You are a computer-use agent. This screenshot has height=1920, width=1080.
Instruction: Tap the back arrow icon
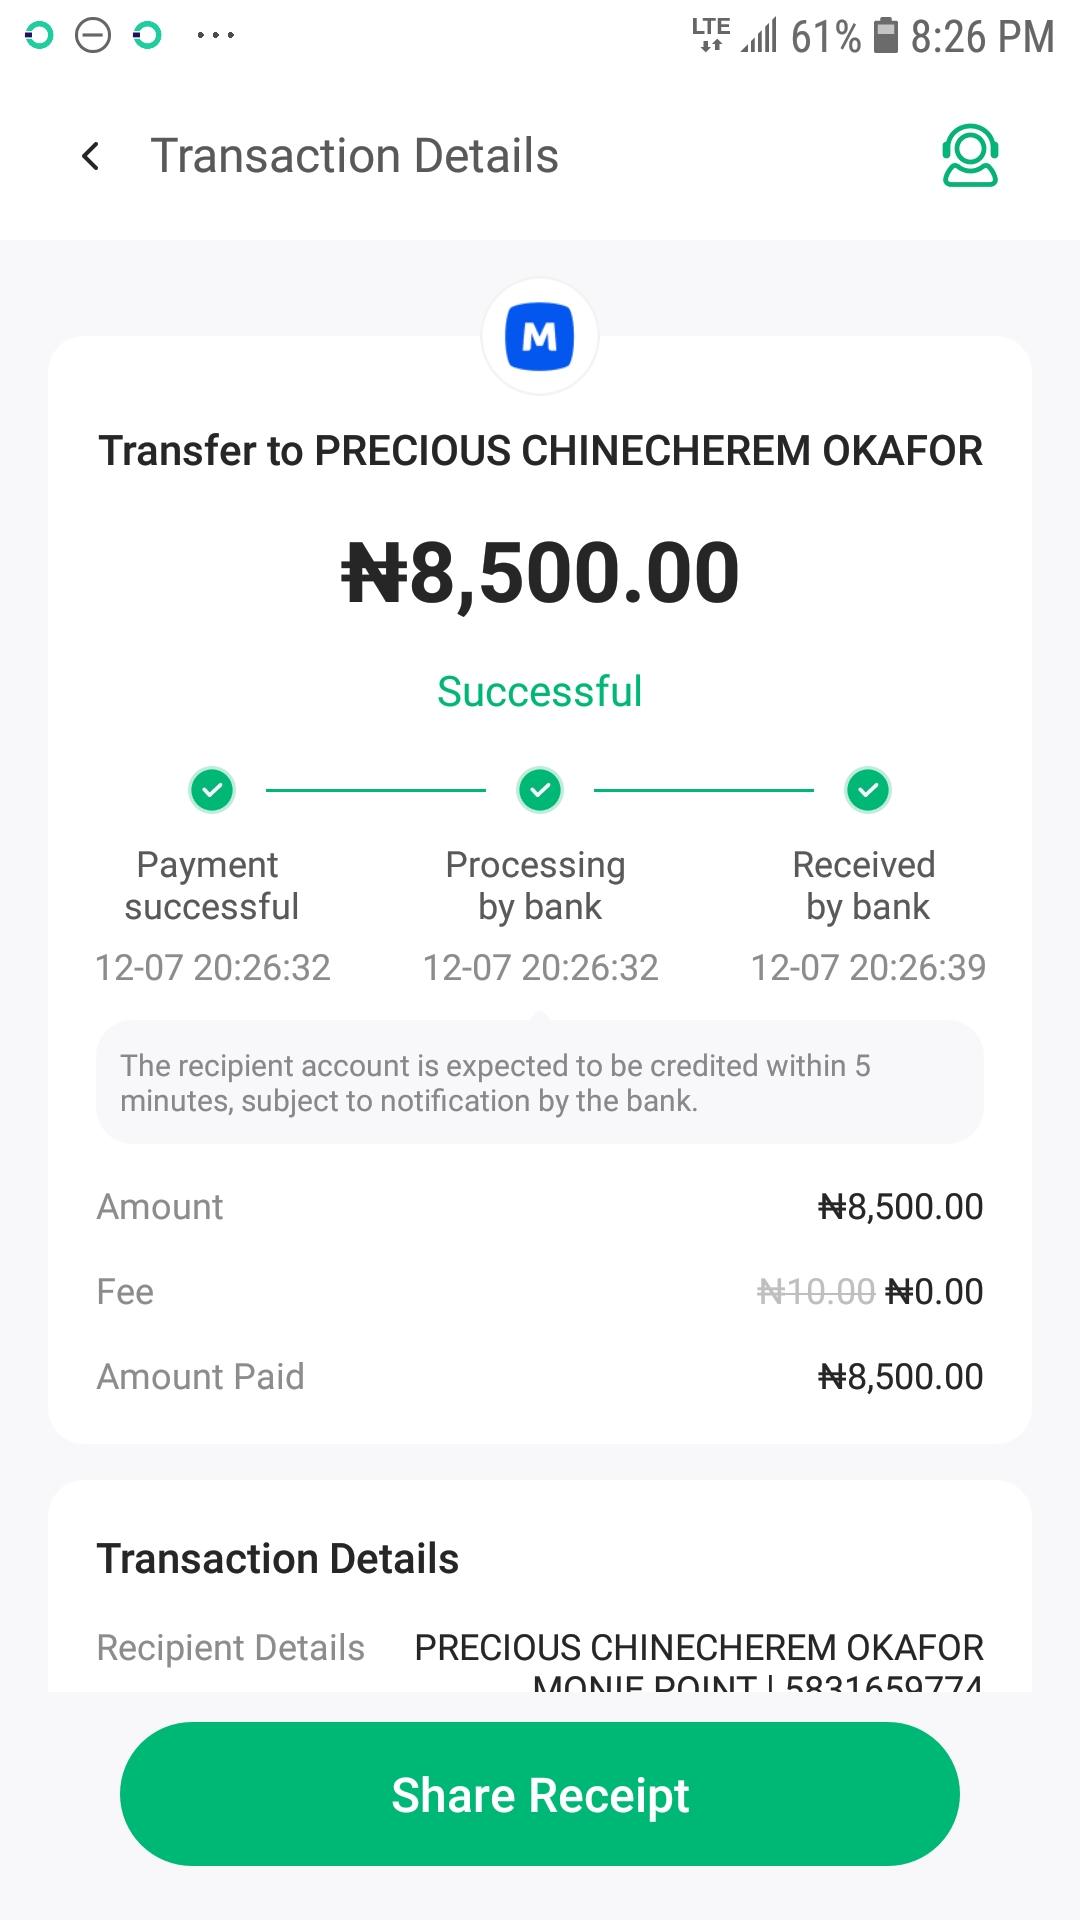(91, 156)
